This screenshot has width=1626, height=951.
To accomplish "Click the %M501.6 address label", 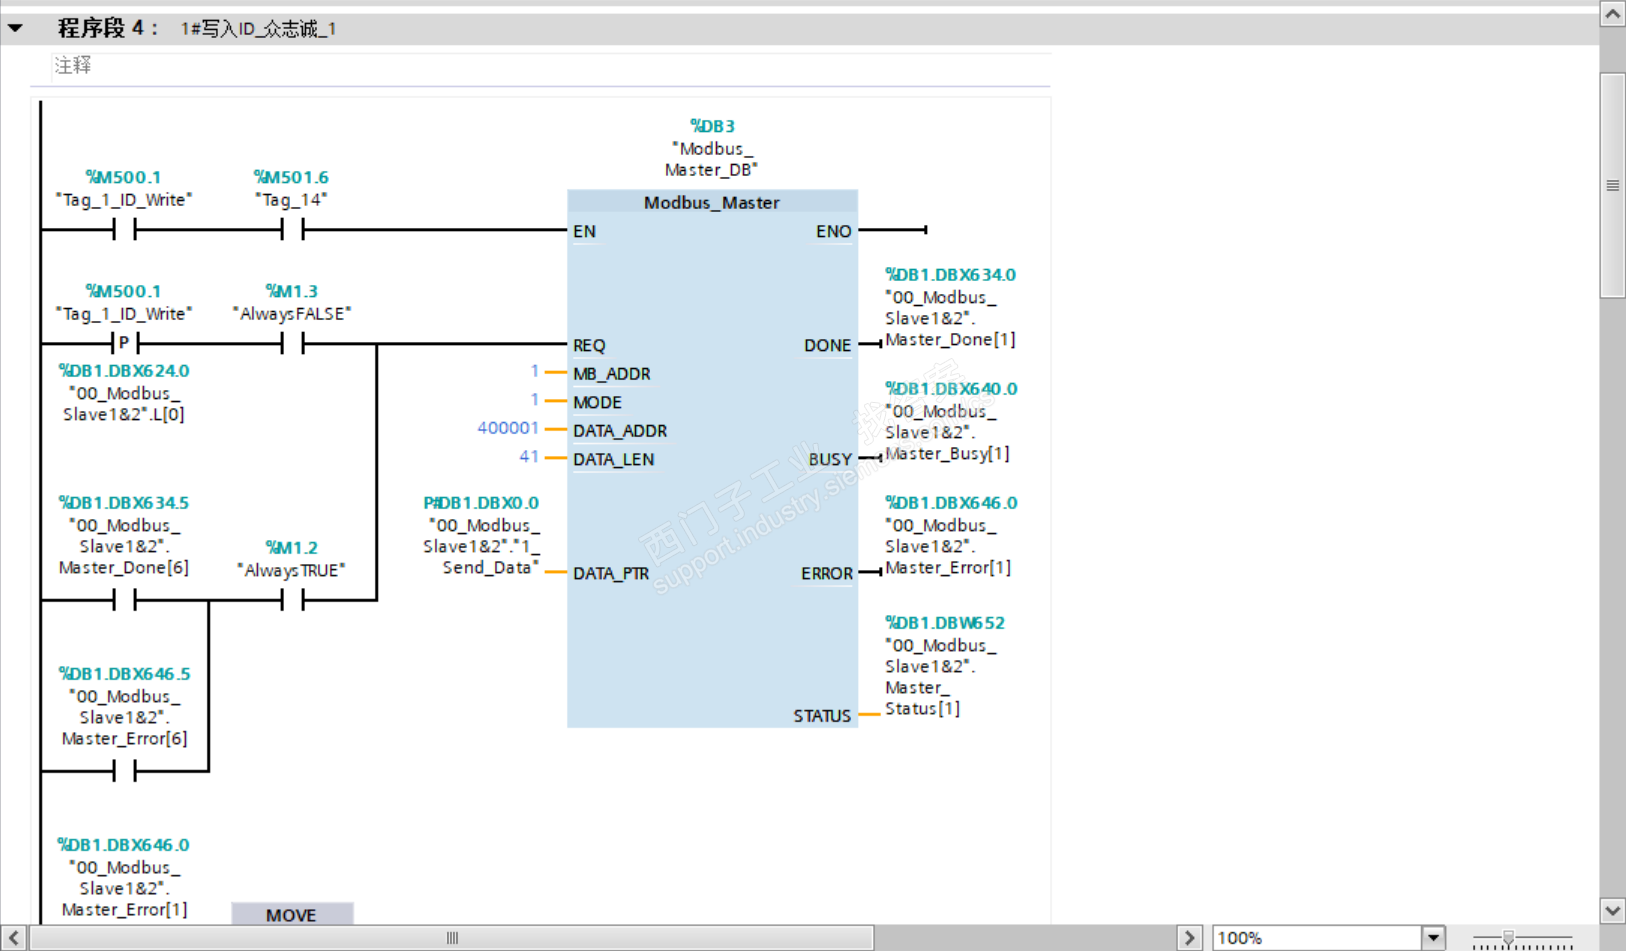I will click(291, 177).
